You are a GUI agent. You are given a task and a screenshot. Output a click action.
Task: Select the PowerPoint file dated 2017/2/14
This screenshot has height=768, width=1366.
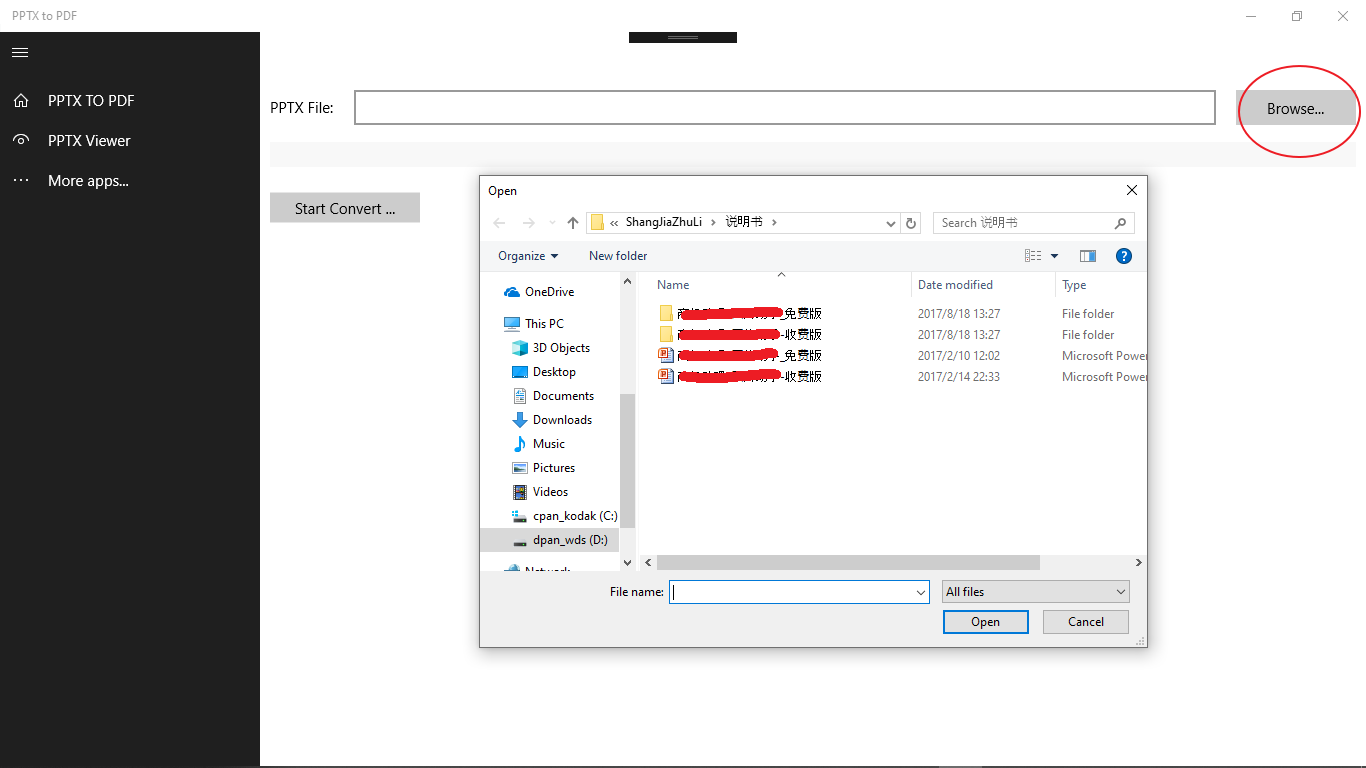(x=740, y=377)
